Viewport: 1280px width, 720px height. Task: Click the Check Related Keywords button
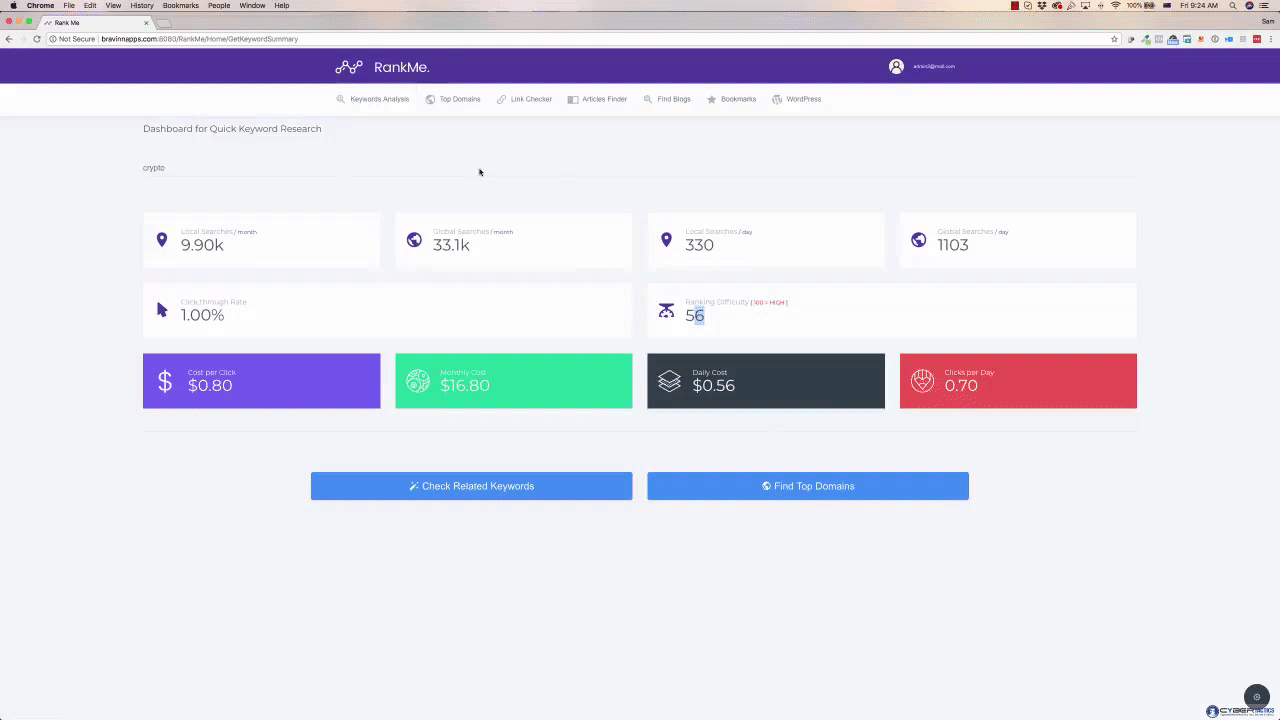point(471,486)
